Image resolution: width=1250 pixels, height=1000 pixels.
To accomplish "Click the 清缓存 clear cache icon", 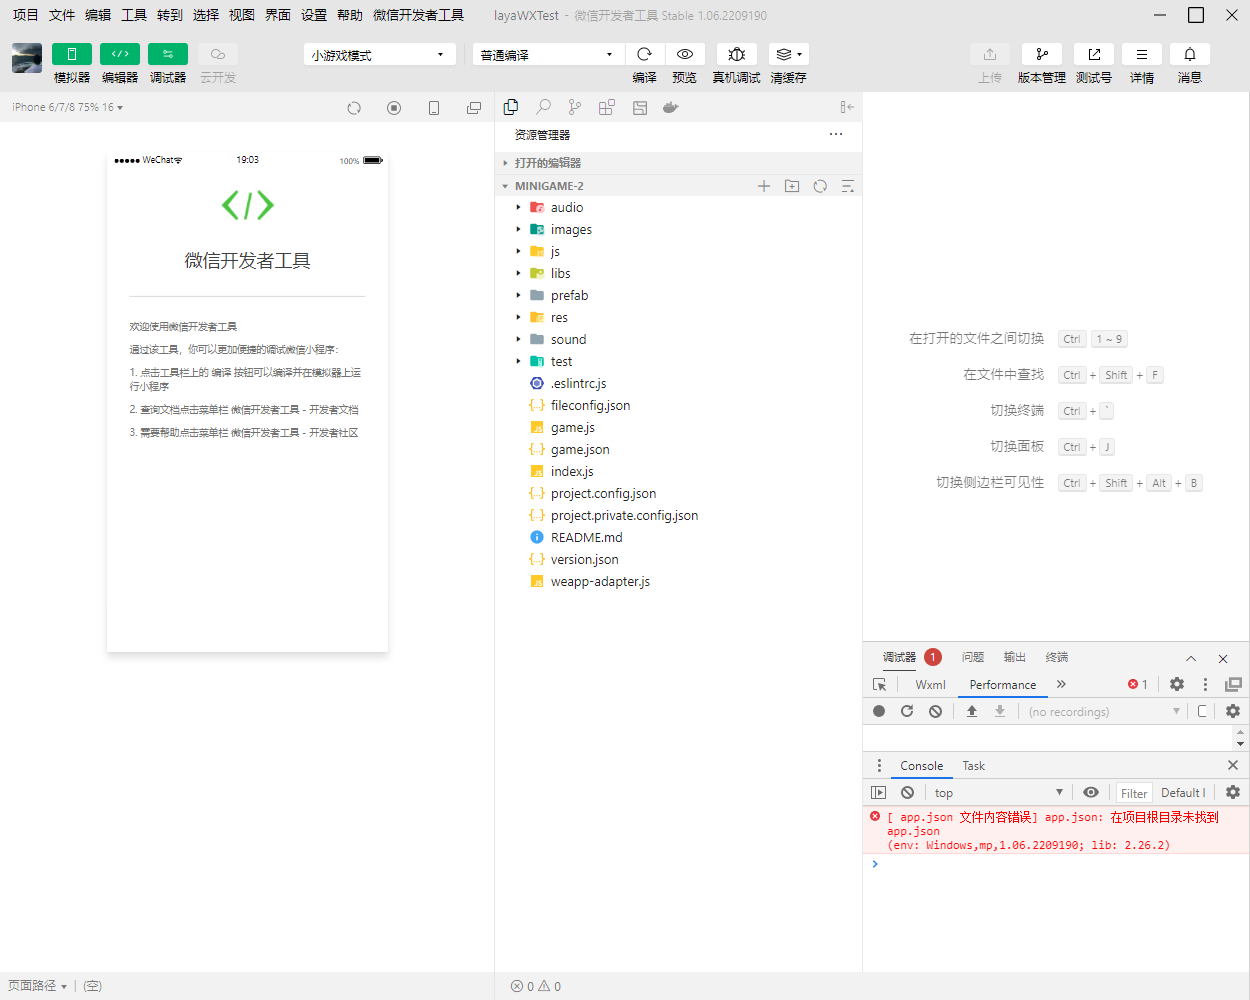I will pyautogui.click(x=789, y=54).
